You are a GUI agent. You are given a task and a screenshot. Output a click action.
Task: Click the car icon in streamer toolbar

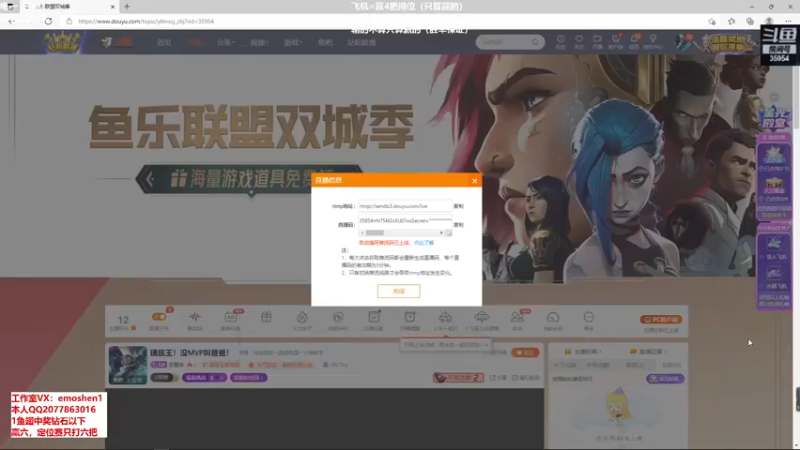click(x=445, y=317)
